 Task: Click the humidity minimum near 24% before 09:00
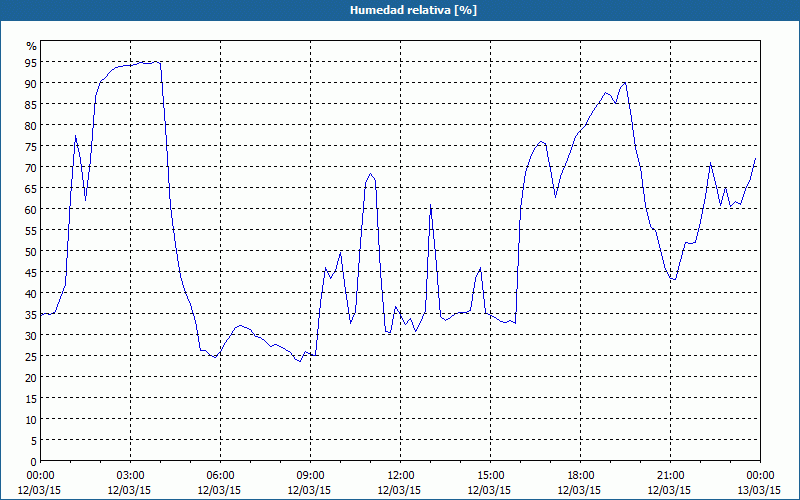299,361
